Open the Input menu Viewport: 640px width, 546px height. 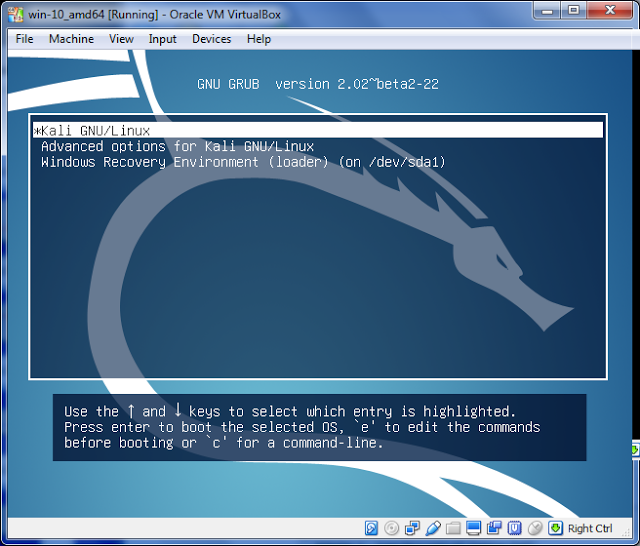pos(162,39)
